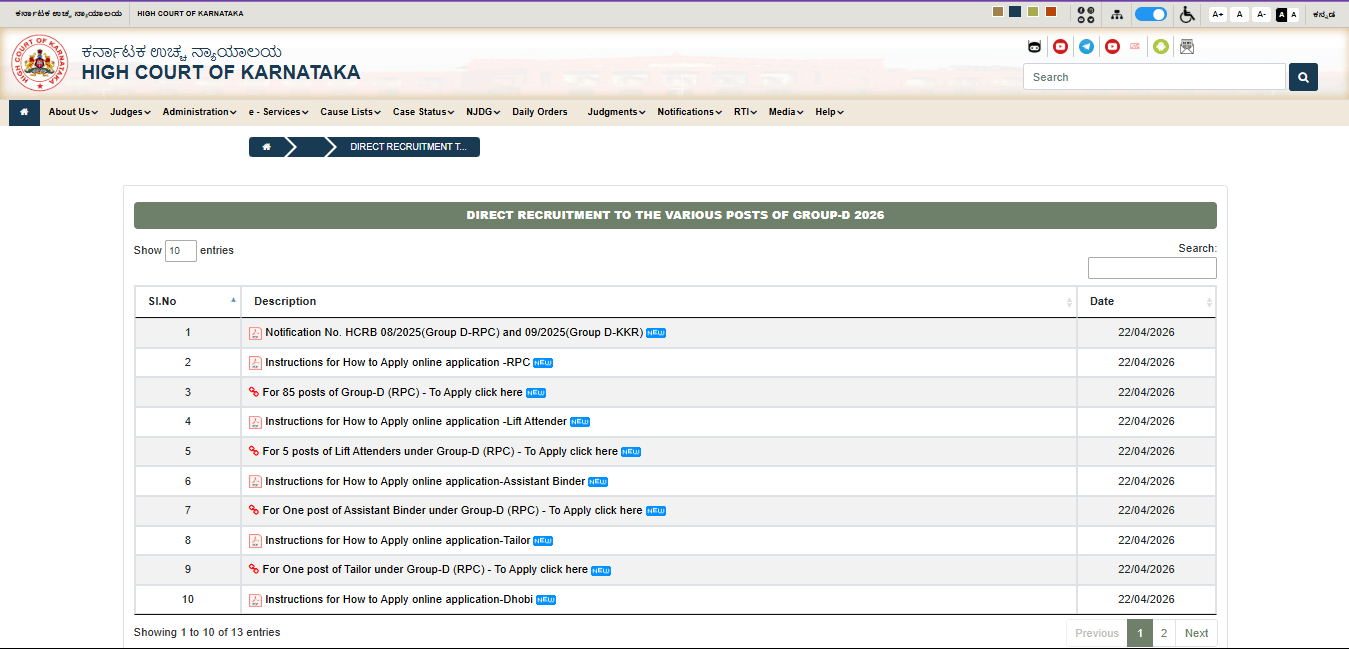This screenshot has width=1349, height=649.
Task: Increase font size using A+ button
Action: point(1218,13)
